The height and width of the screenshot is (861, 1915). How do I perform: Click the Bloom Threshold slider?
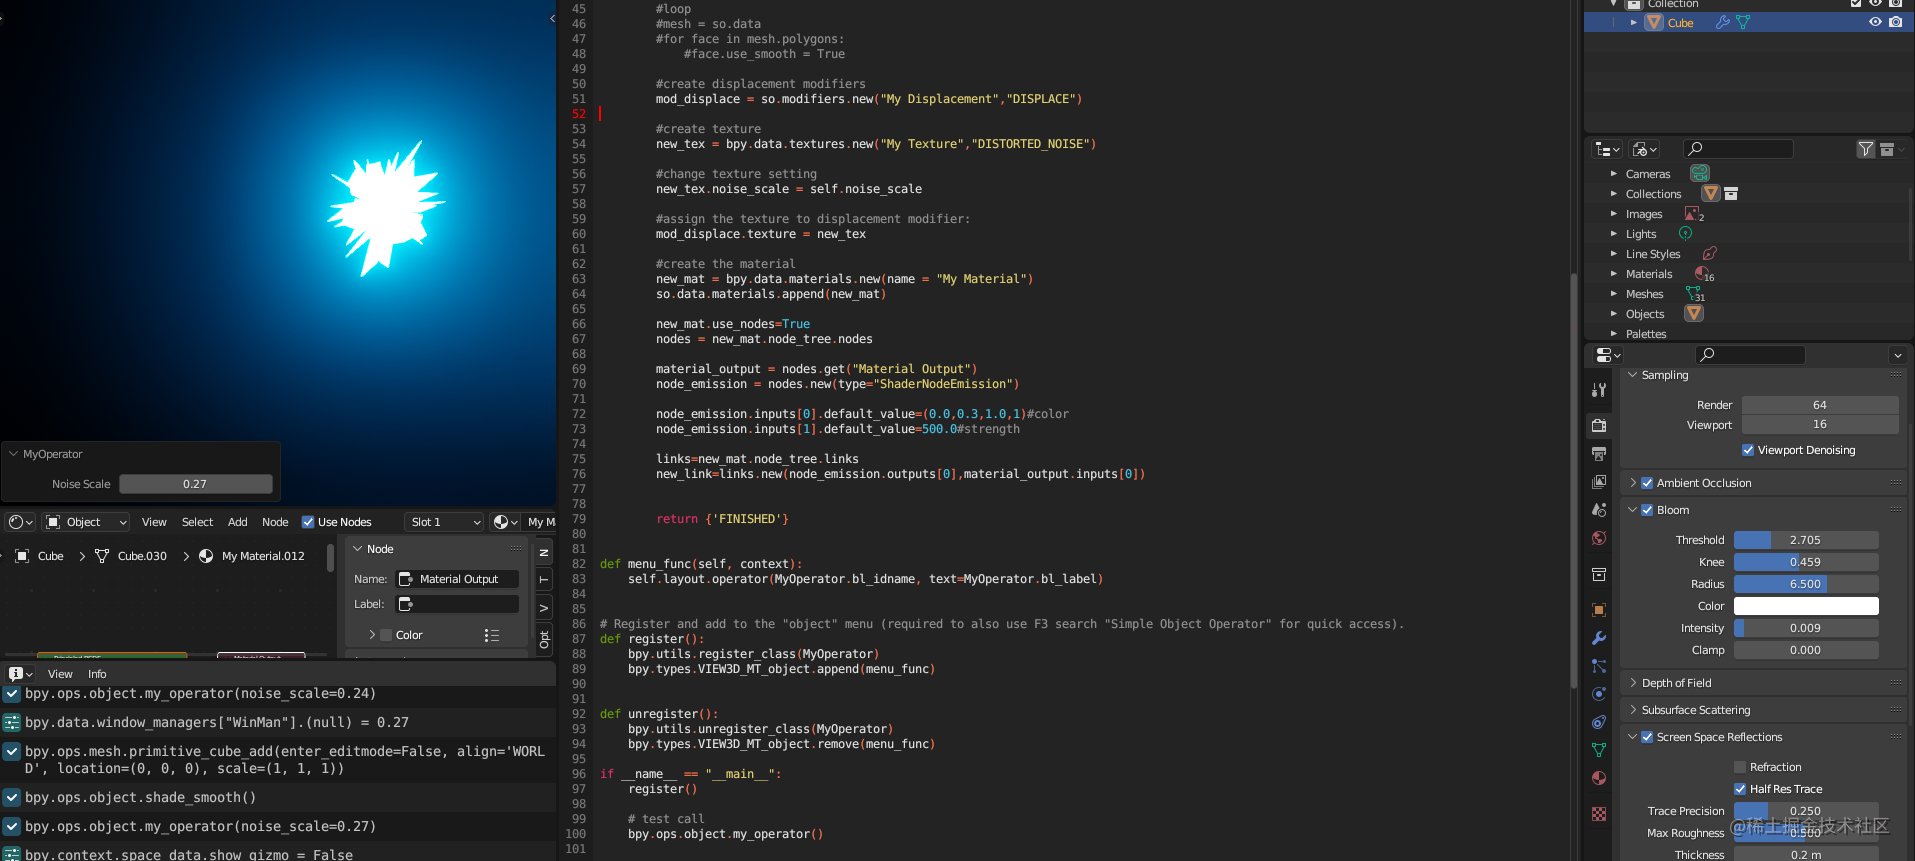(x=1806, y=540)
